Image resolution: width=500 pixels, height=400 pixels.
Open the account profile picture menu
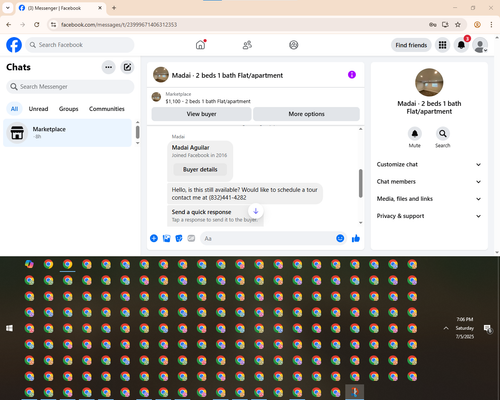tap(480, 45)
